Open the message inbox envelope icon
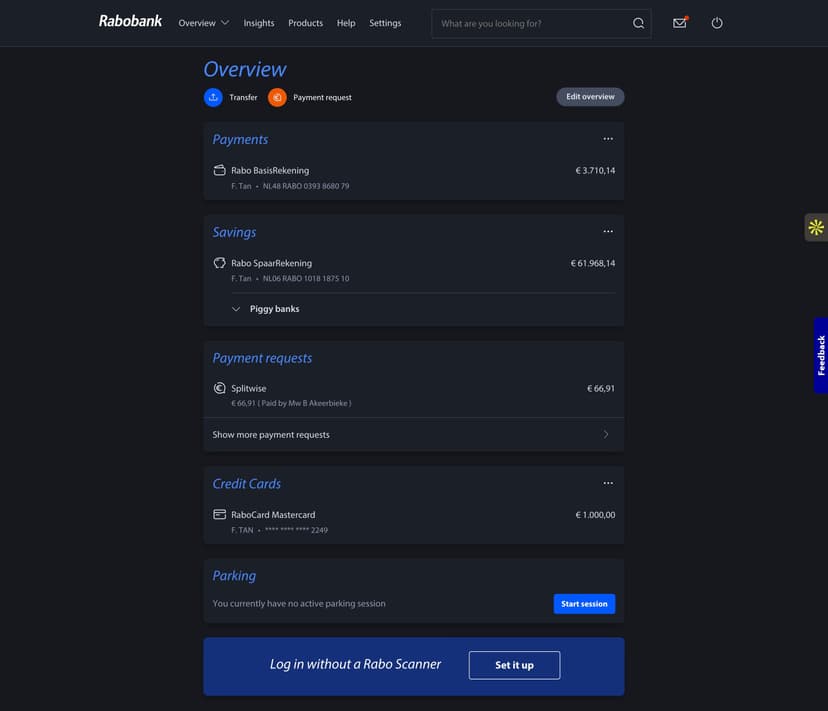The height and width of the screenshot is (711, 828). coord(679,22)
